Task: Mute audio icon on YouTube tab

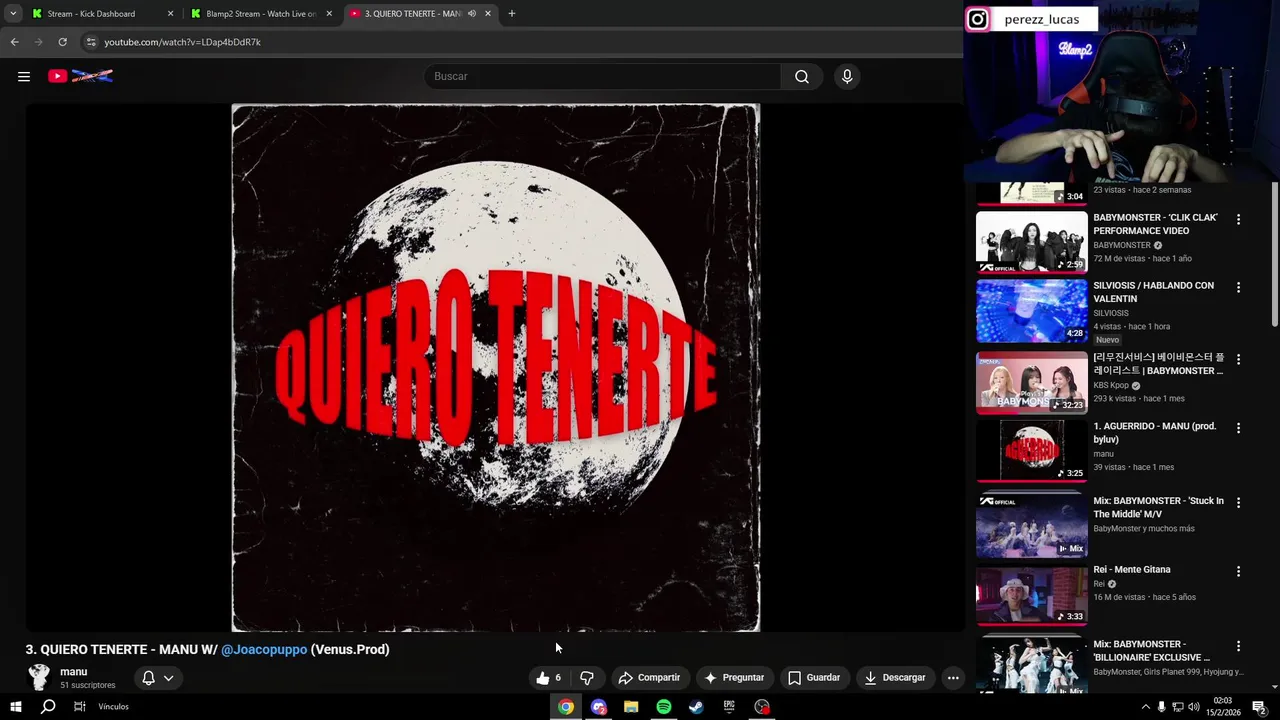Action: tap(472, 14)
